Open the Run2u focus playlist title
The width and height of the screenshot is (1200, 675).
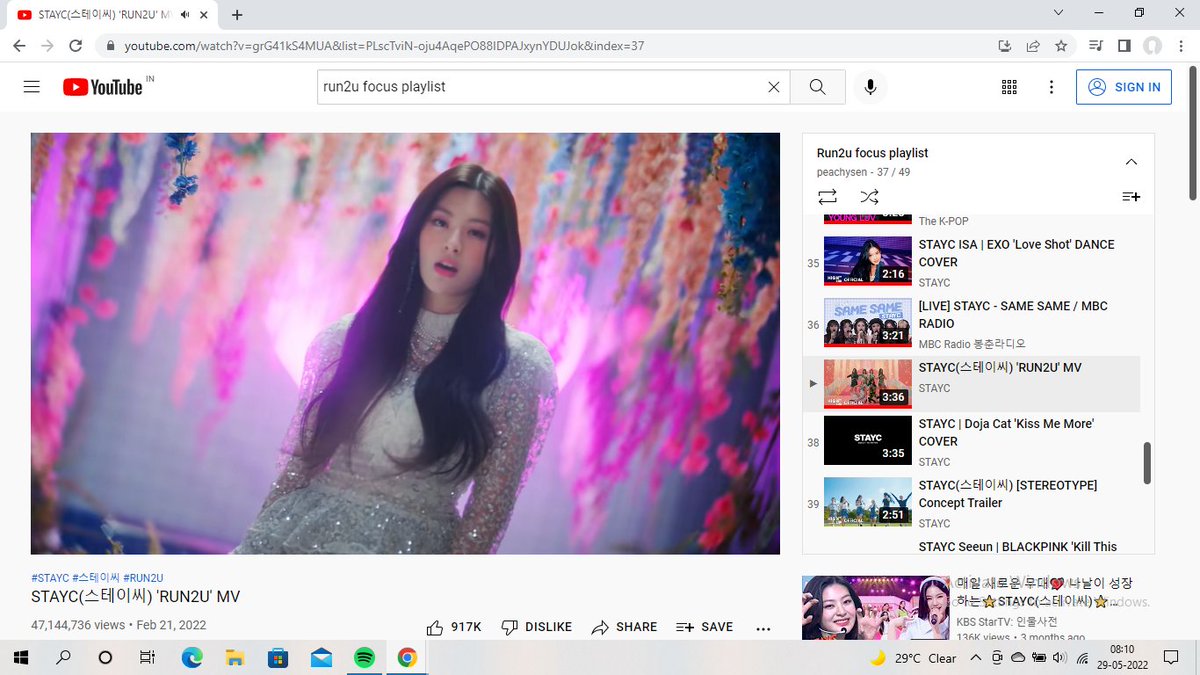point(872,153)
